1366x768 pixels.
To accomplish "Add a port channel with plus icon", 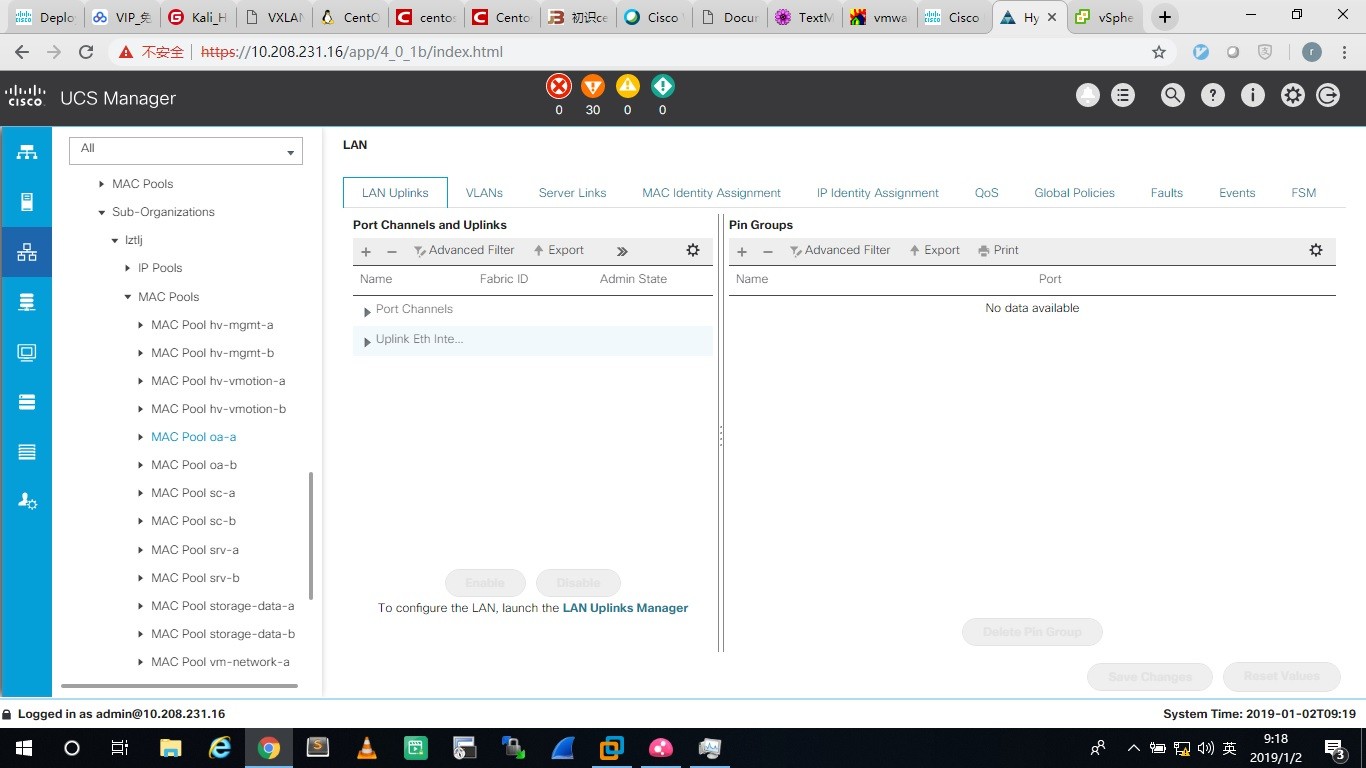I will pyautogui.click(x=366, y=251).
